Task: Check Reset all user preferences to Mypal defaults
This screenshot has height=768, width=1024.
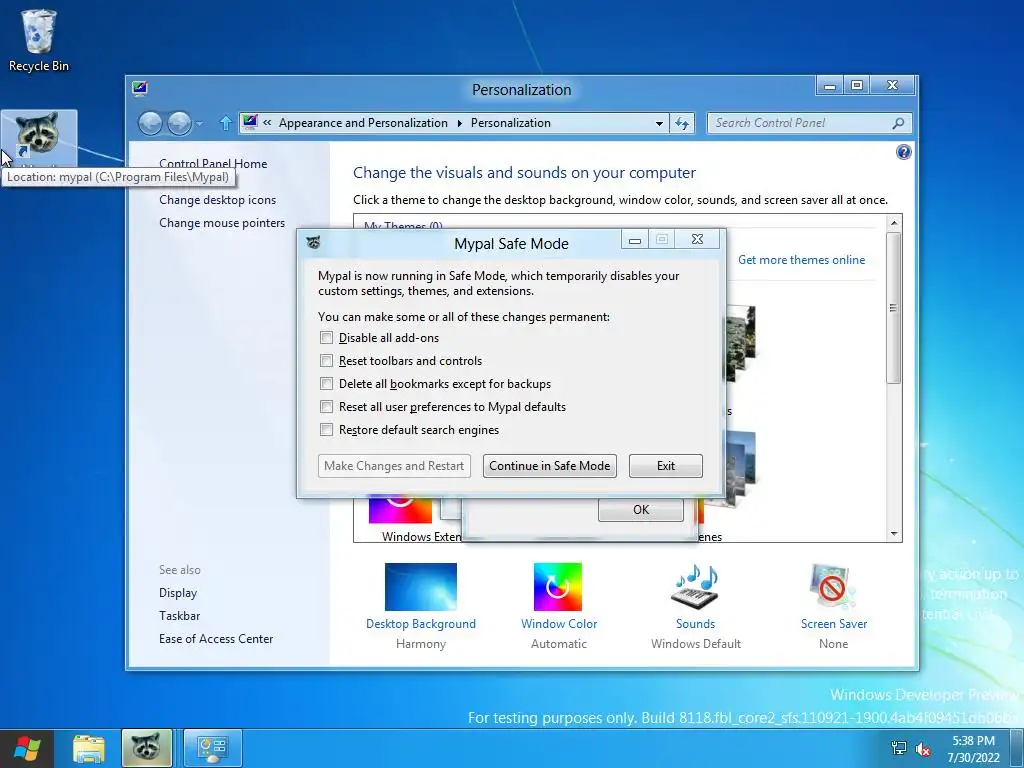Action: 326,407
